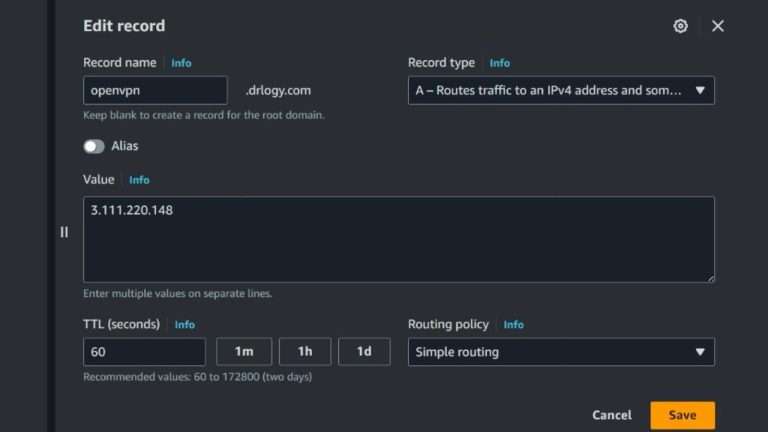Click the Value textarea with IP address

coord(398,240)
